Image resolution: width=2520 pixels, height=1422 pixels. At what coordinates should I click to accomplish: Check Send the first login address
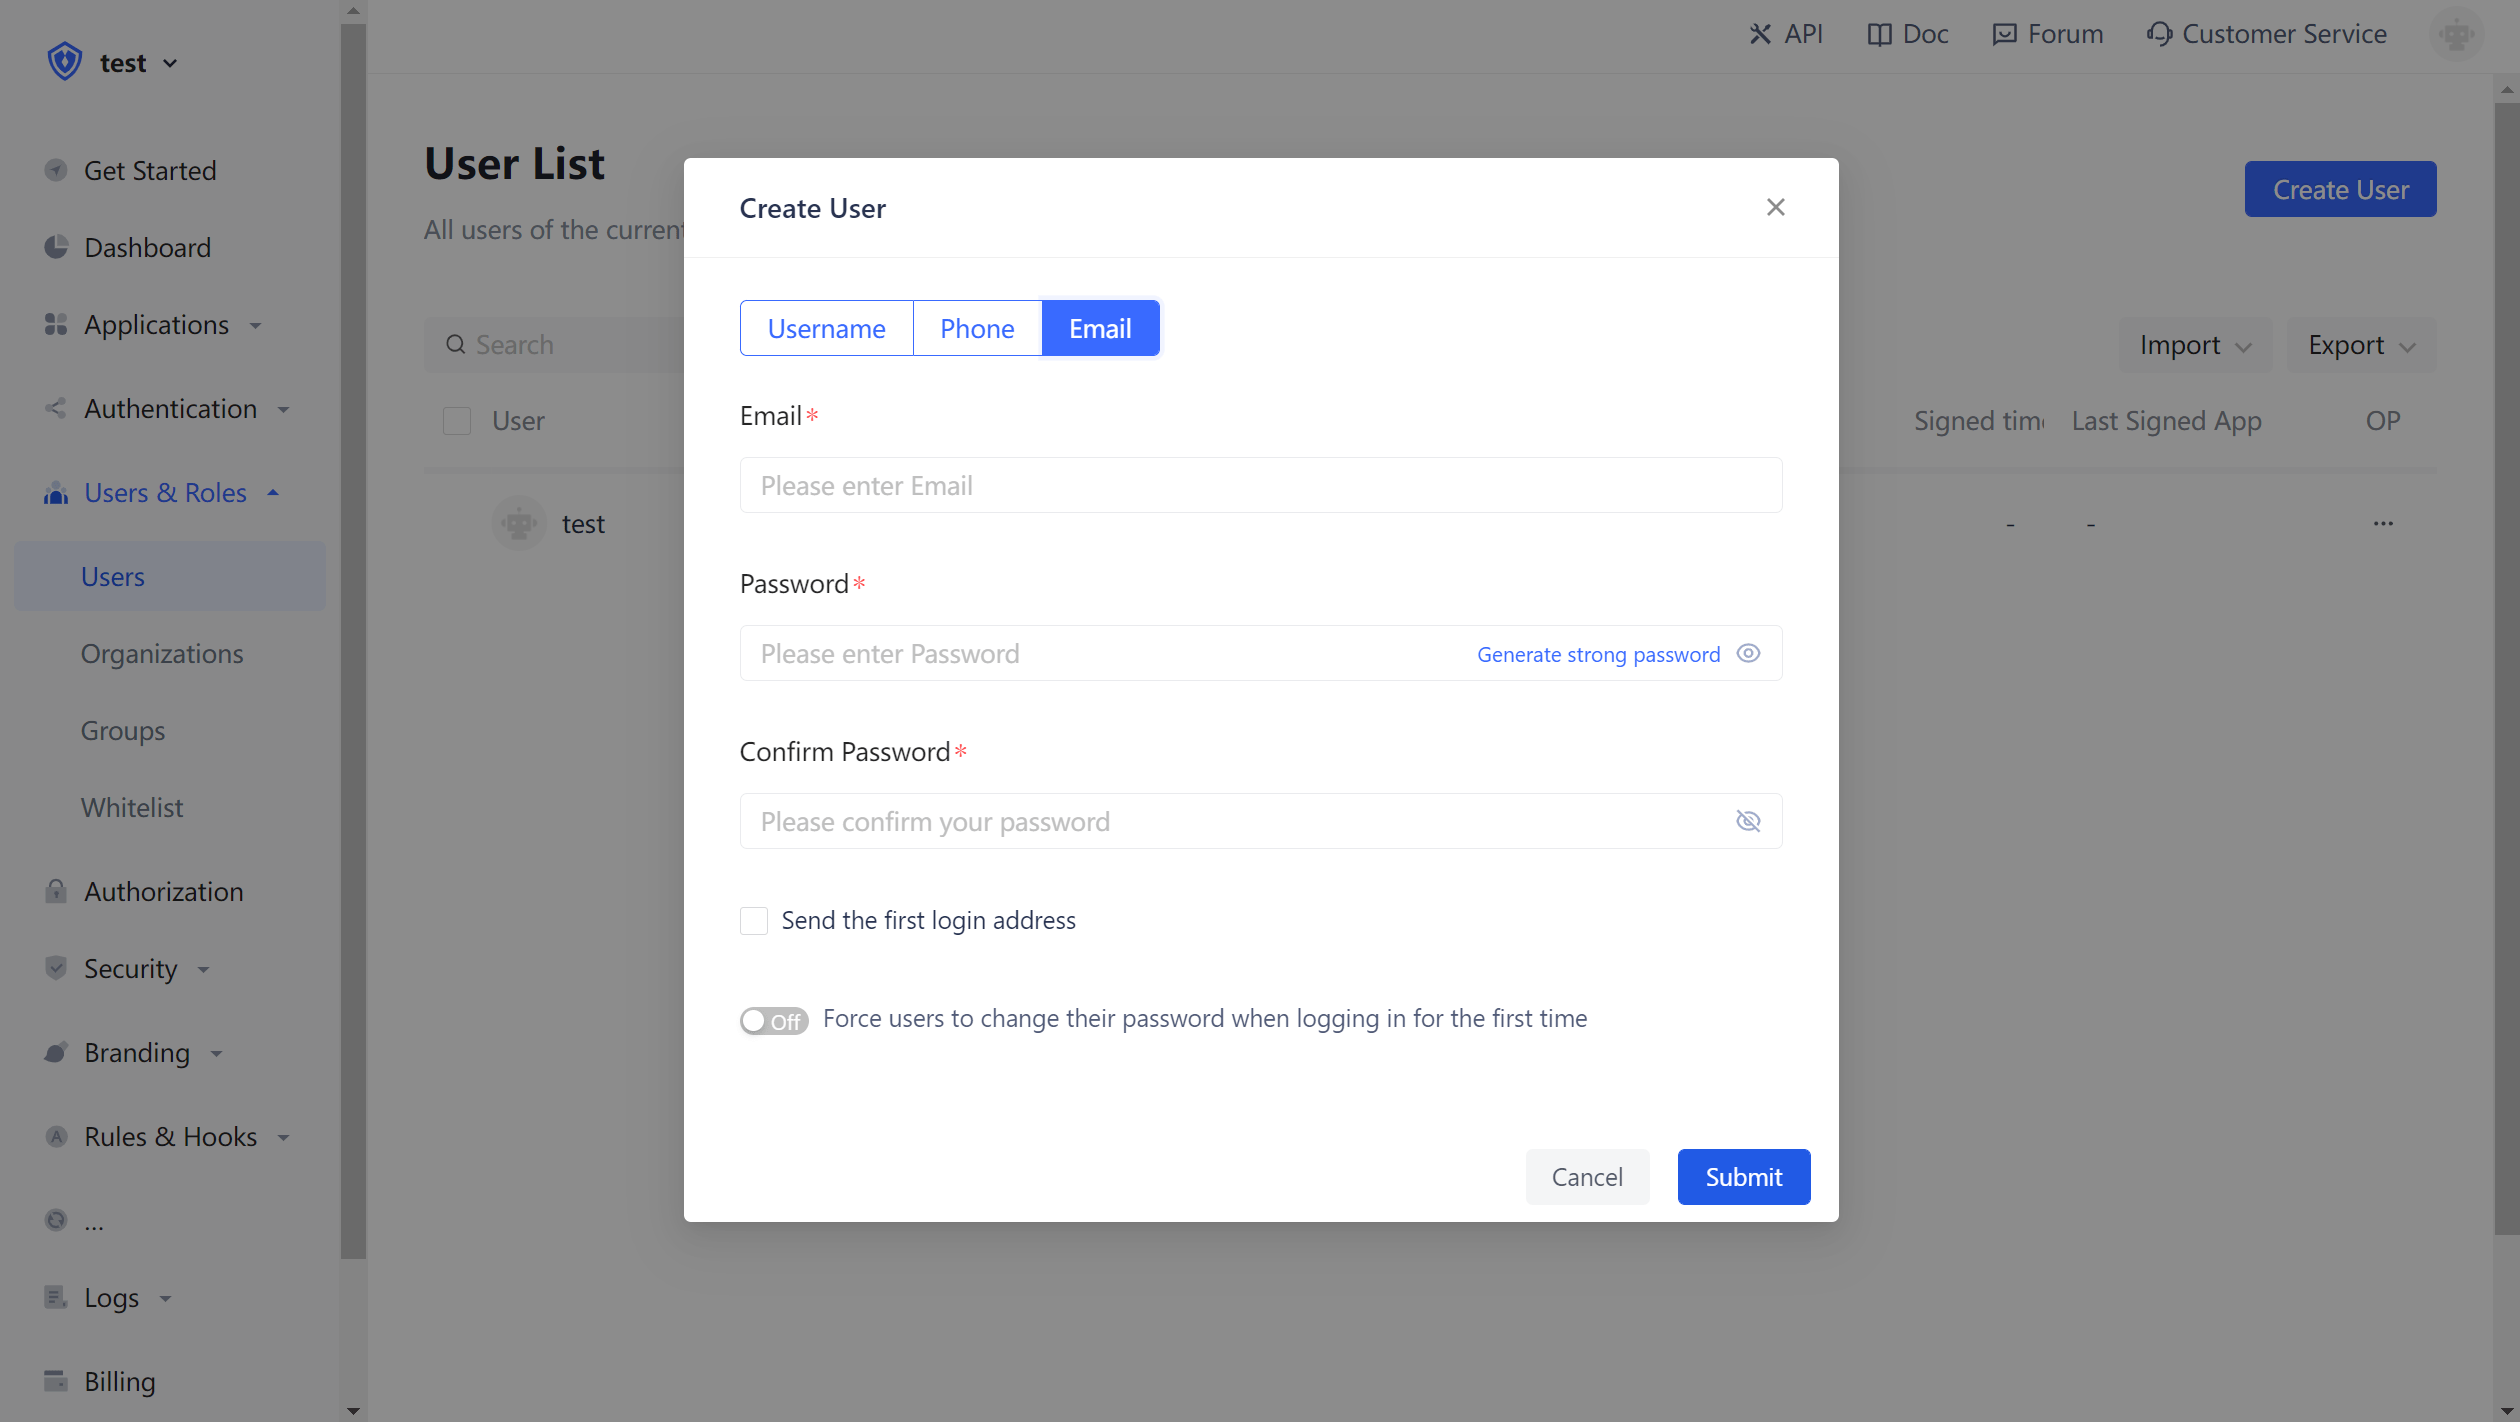tap(754, 920)
